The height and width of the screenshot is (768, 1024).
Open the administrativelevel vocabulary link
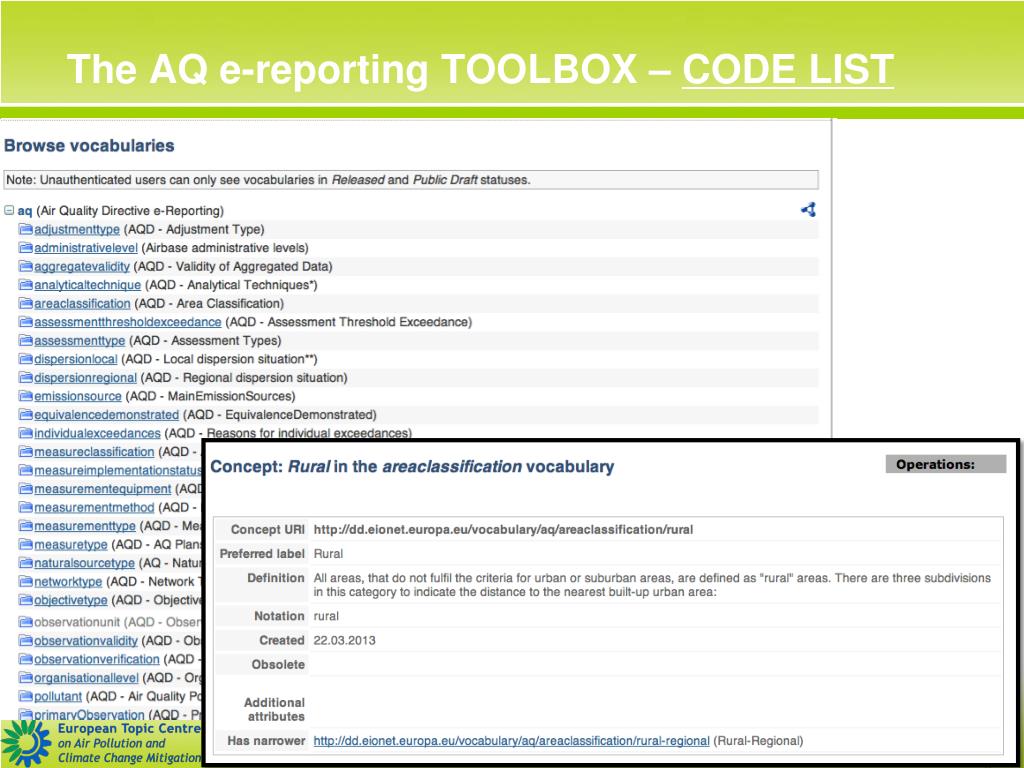(x=86, y=248)
